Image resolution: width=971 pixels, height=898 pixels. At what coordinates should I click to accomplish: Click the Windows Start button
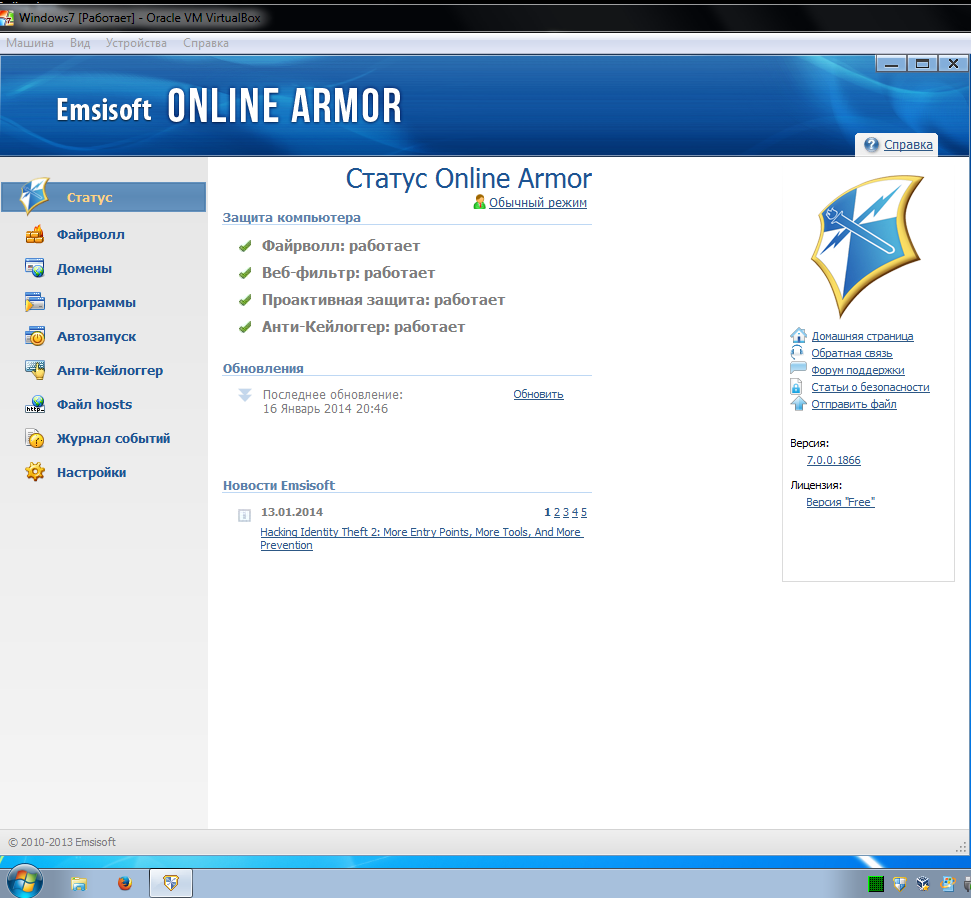(24, 881)
